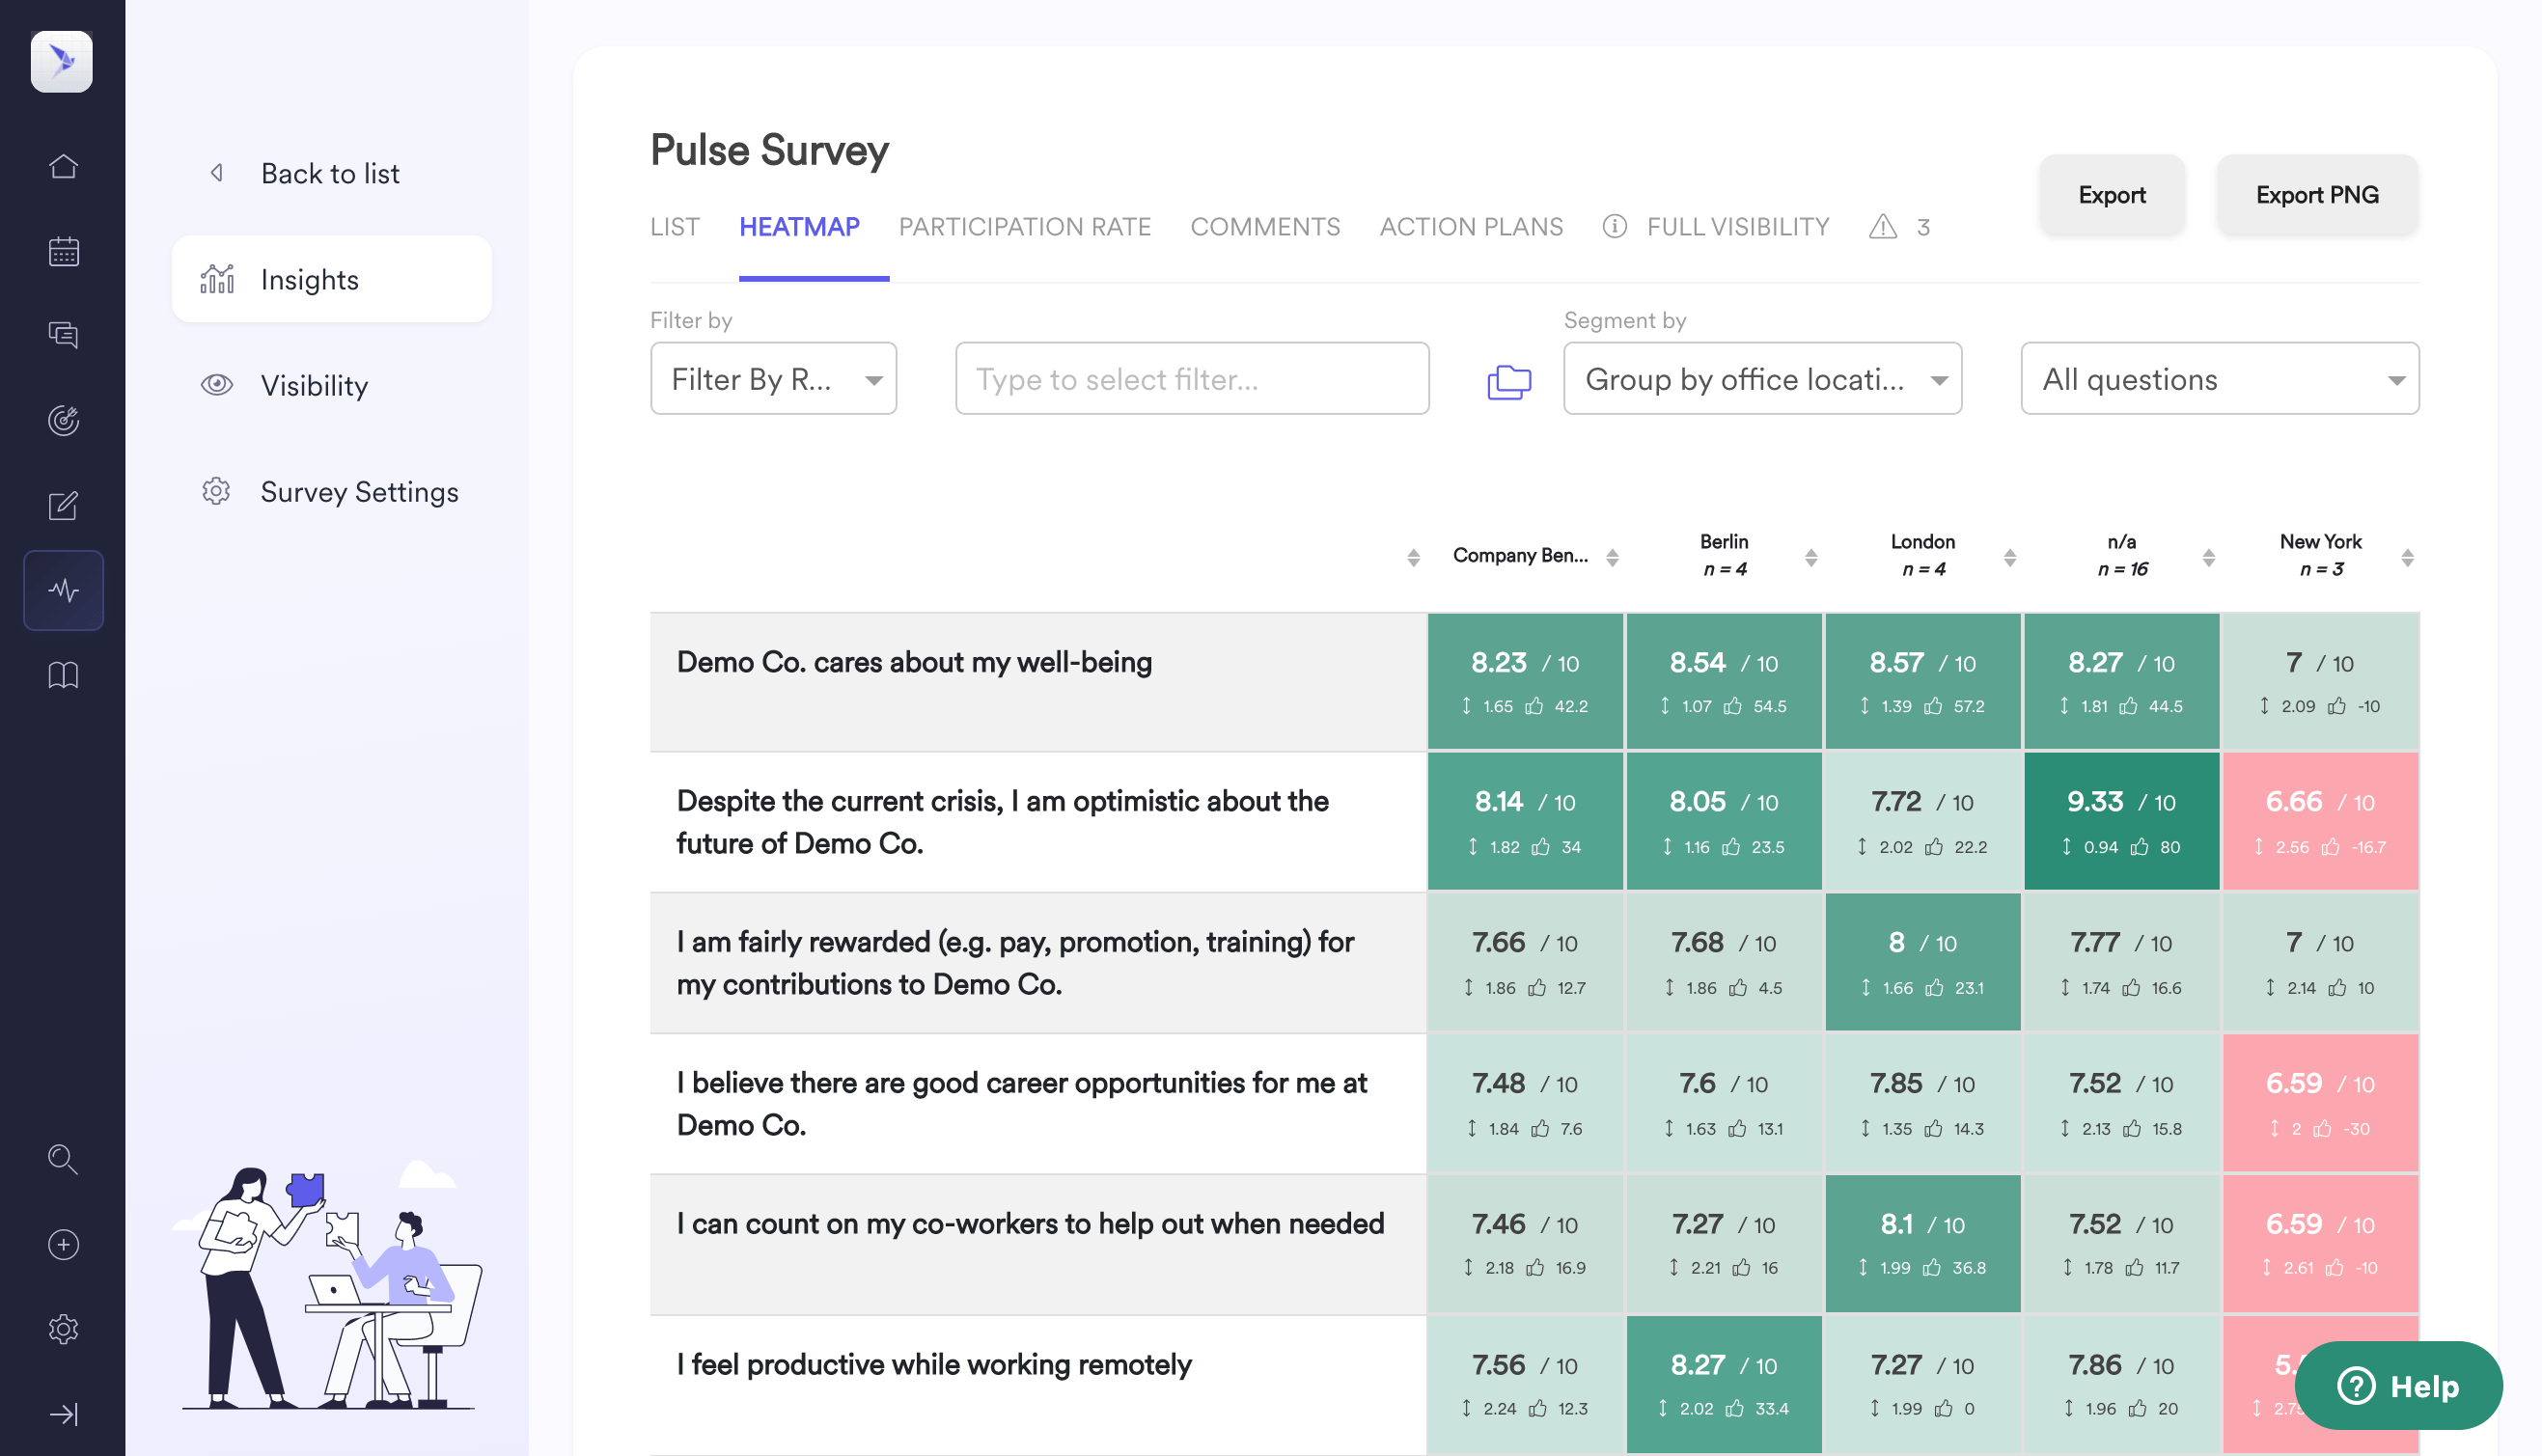Click the Export PNG button

2317,194
